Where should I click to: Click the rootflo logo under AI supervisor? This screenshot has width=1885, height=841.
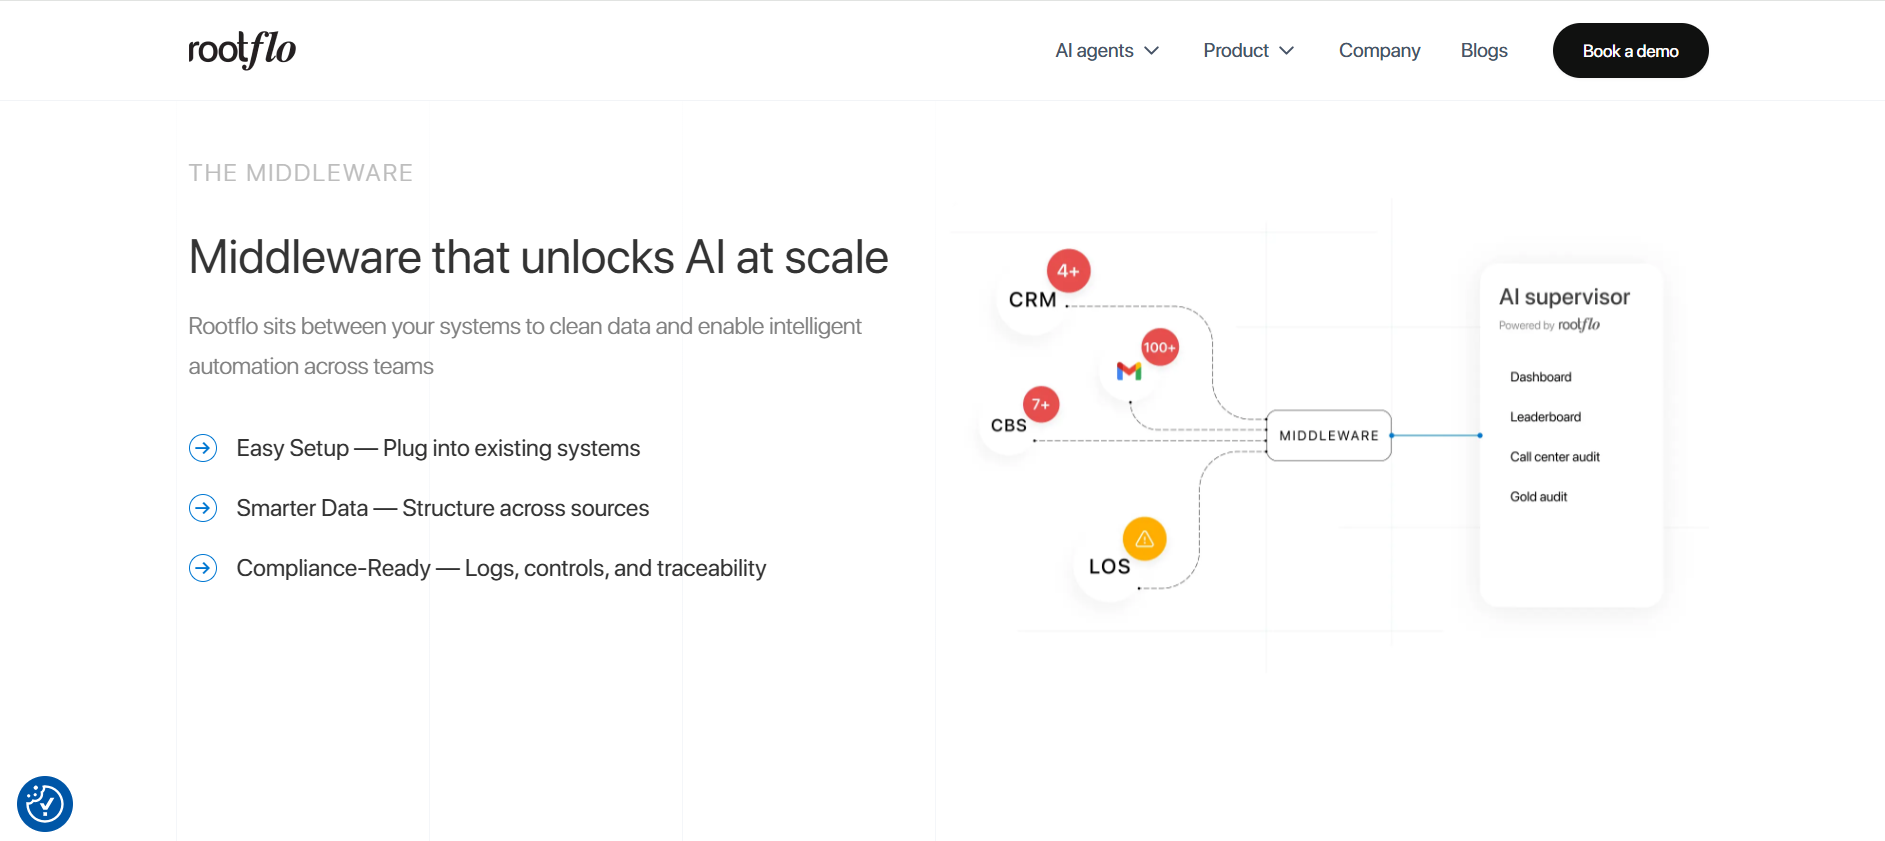pos(1579,325)
